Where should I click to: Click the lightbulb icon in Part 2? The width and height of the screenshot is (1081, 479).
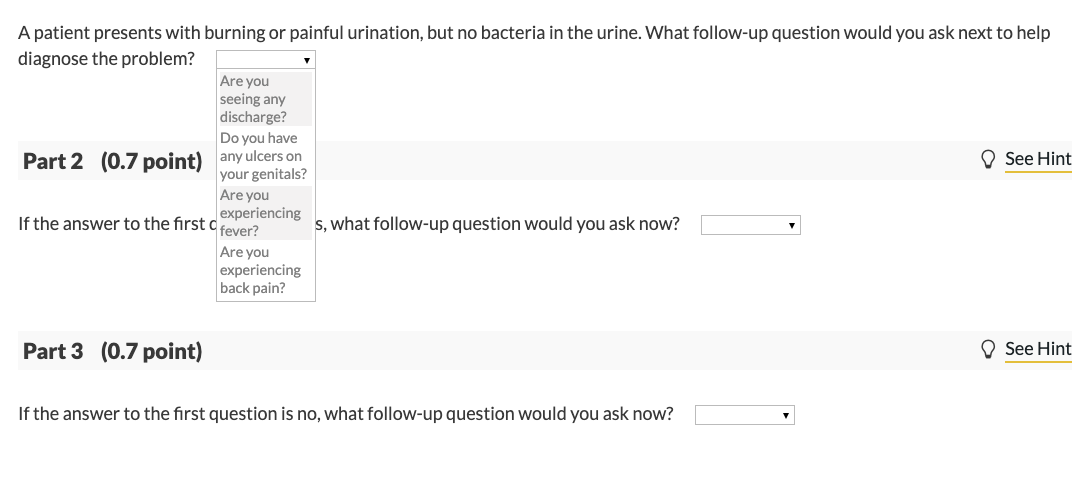[988, 159]
